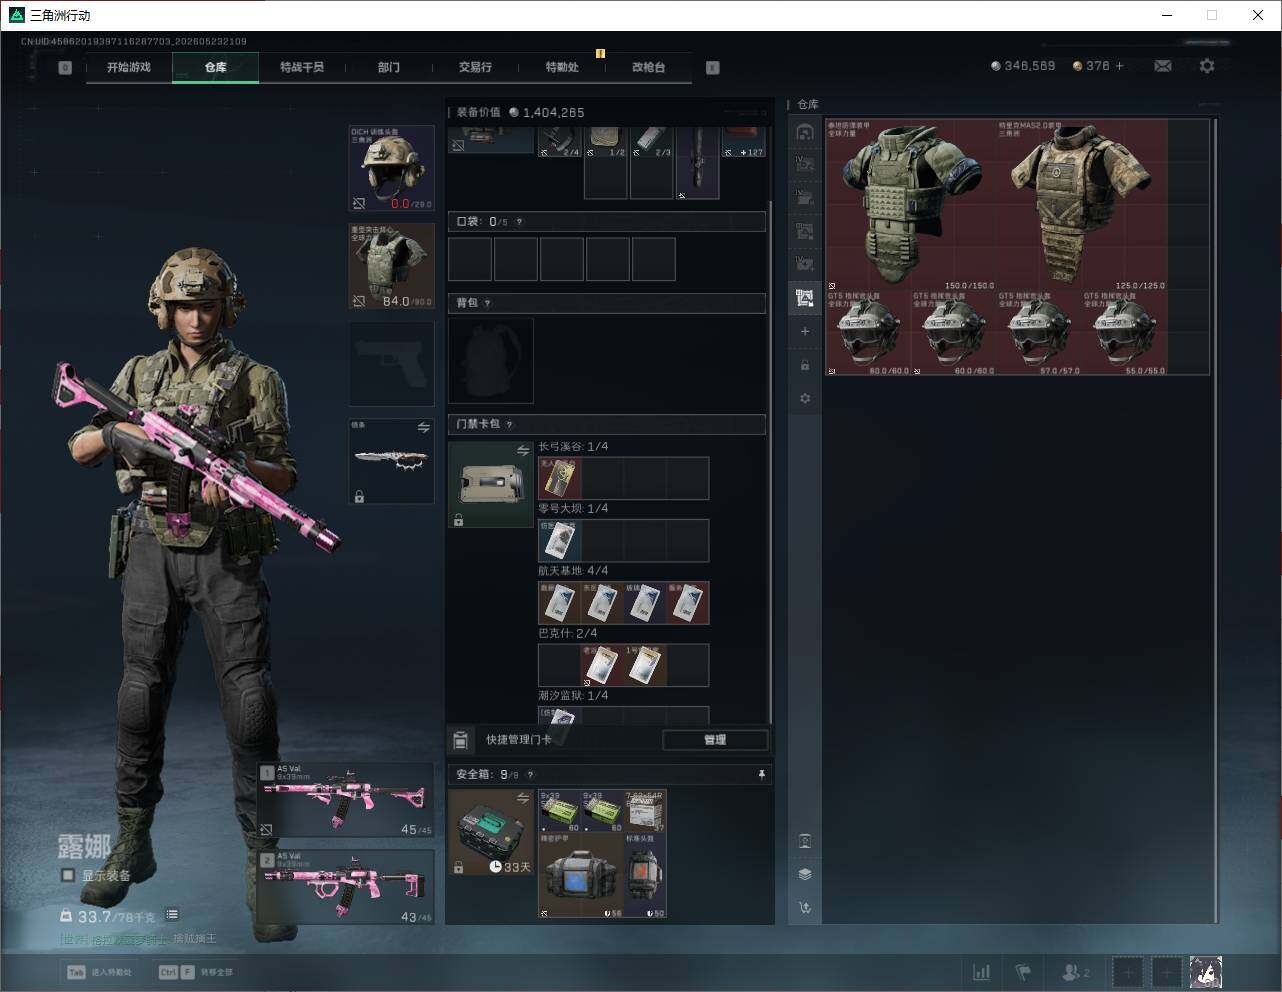This screenshot has height=992, width=1282.
Task: Swap the safe box container
Action: pyautogui.click(x=522, y=798)
